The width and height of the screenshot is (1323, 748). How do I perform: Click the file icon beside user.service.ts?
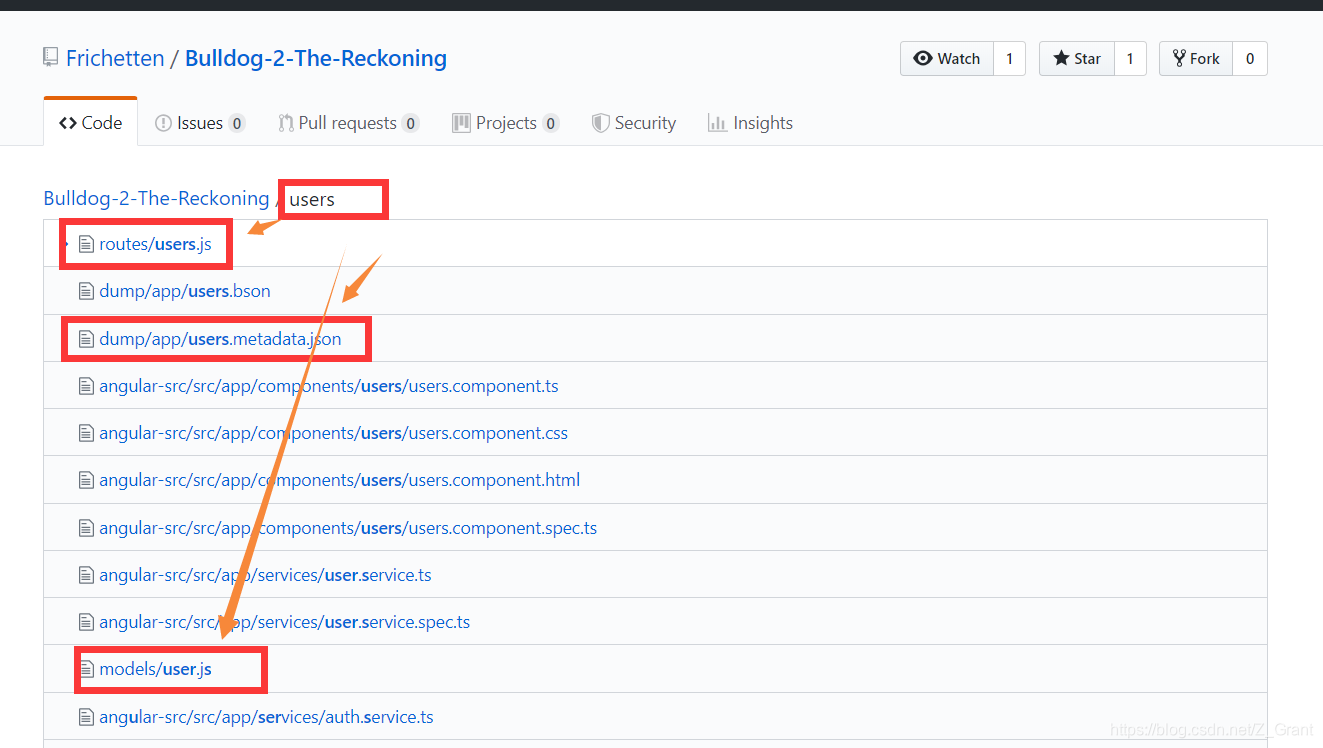[86, 575]
